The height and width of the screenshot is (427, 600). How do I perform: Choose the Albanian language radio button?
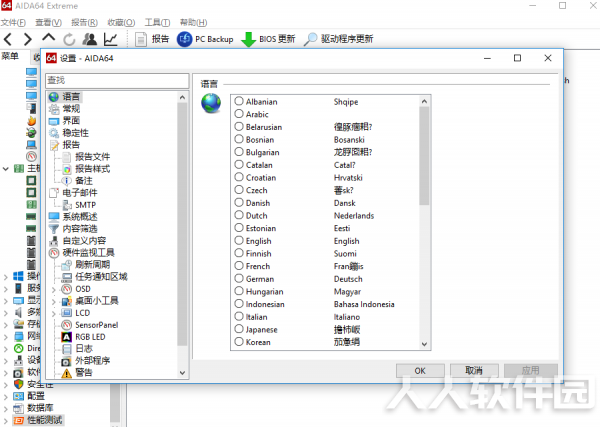[x=239, y=101]
